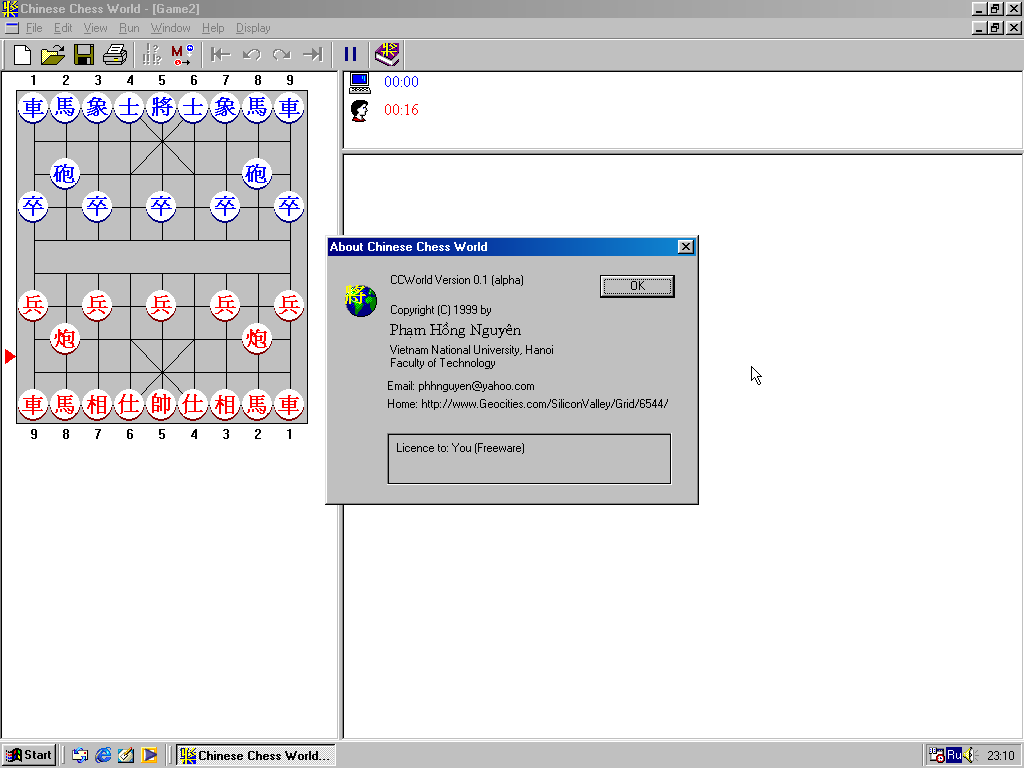Pause the game with pause button
The image size is (1024, 768).
(351, 54)
